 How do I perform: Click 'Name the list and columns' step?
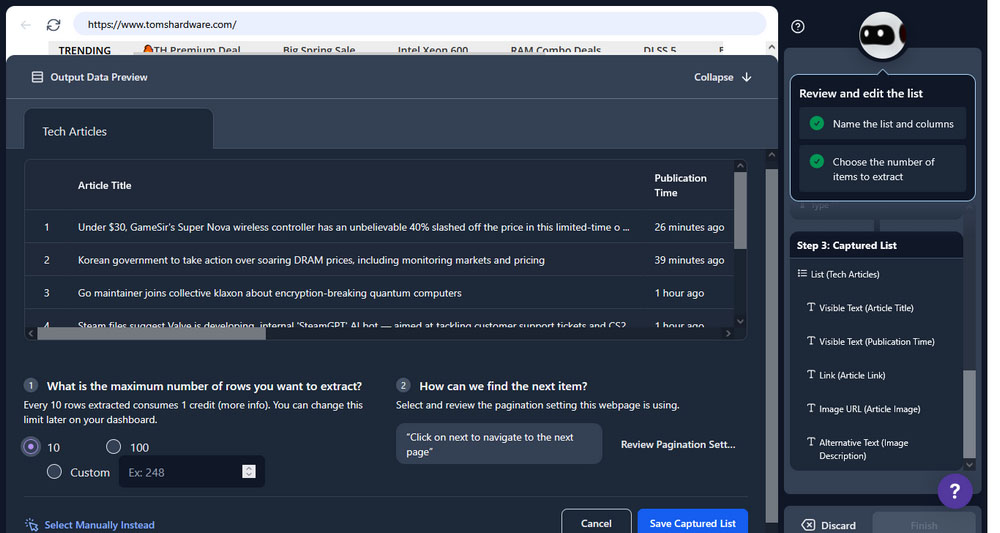click(883, 124)
